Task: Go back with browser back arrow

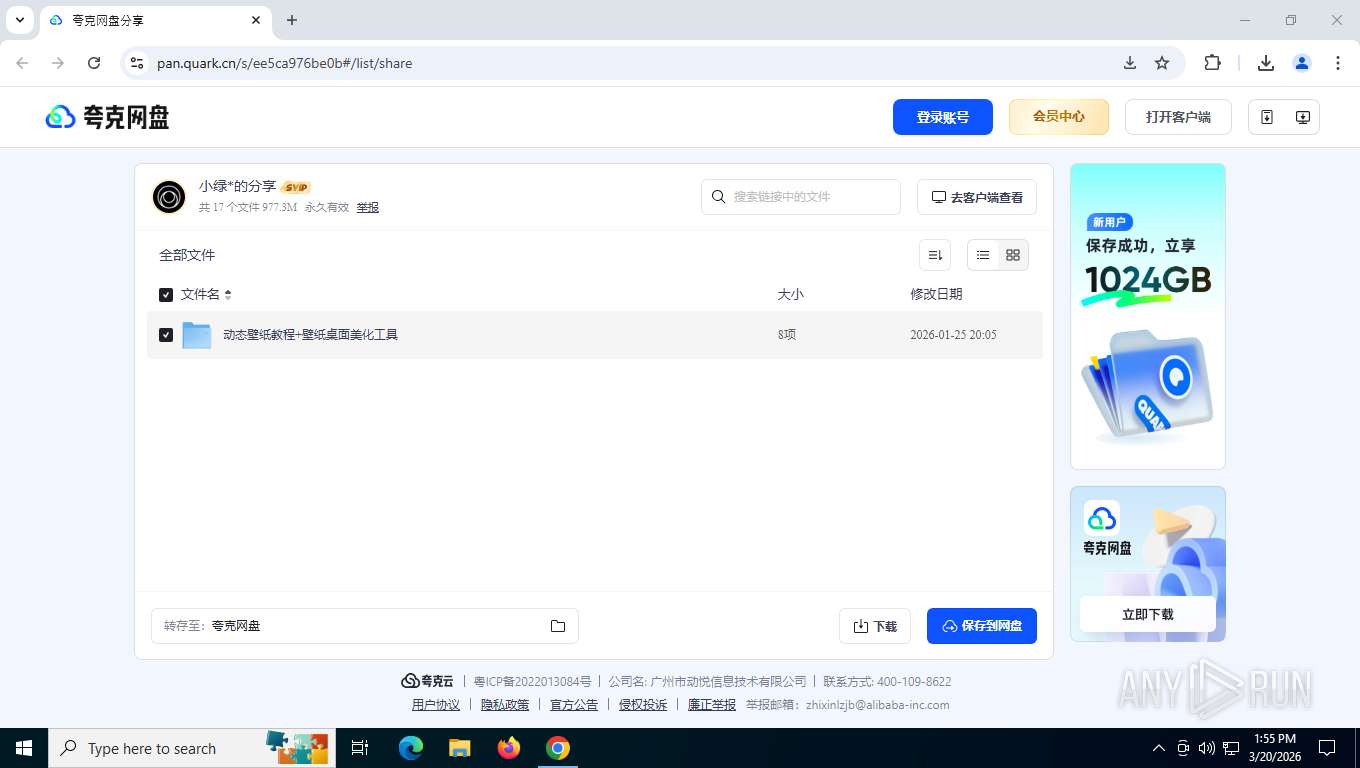Action: (x=22, y=63)
